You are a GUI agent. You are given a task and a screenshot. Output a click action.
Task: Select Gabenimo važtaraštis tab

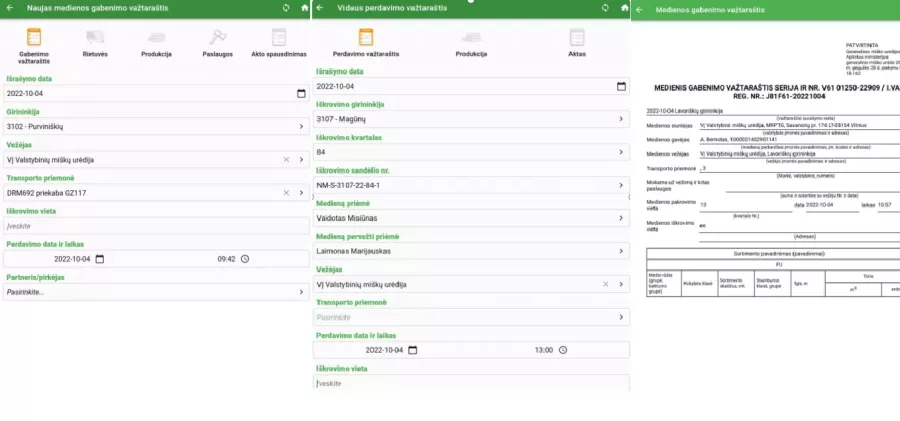click(33, 40)
